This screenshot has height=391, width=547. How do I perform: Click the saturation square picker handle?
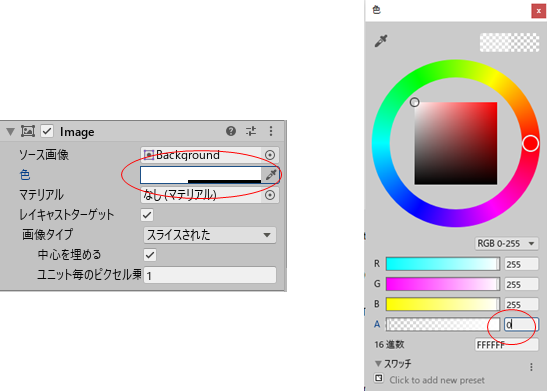(x=414, y=102)
